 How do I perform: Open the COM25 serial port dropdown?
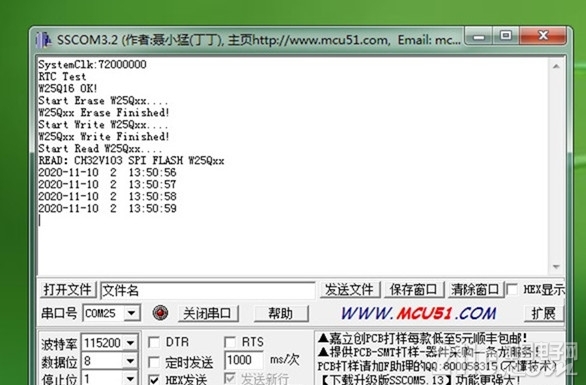(132, 313)
